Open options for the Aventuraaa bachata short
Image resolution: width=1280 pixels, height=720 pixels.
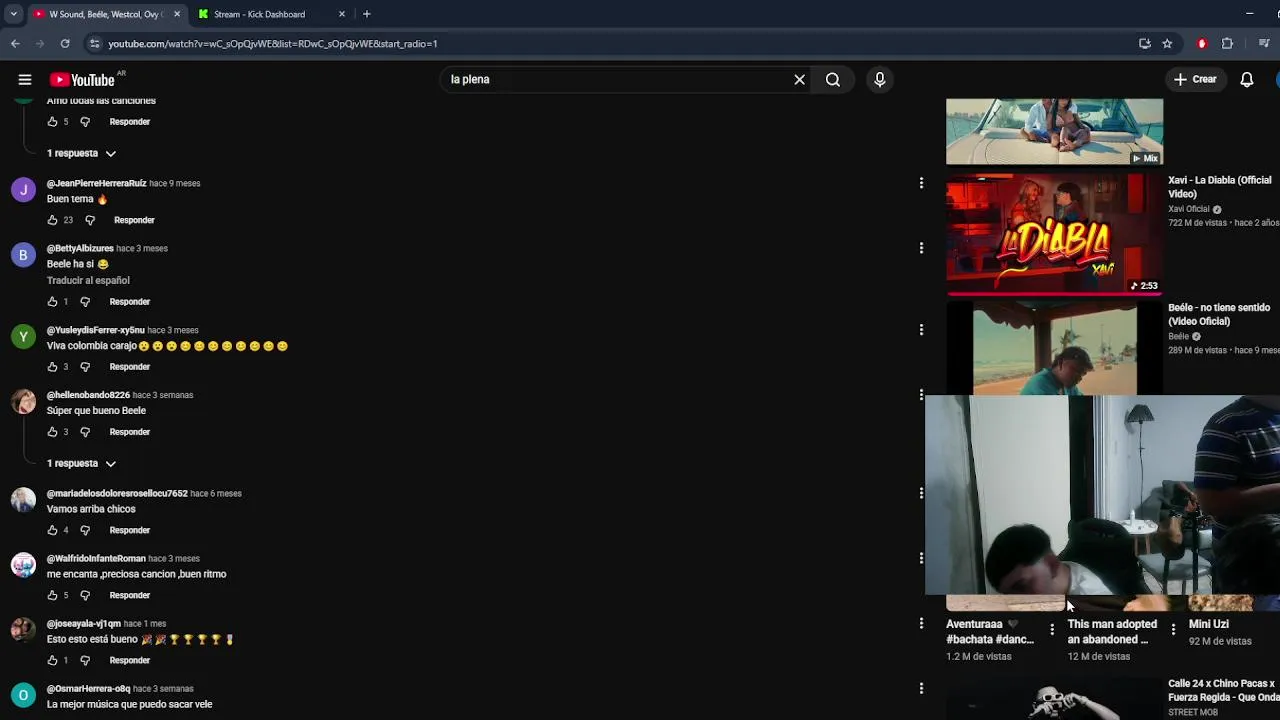coord(1052,630)
